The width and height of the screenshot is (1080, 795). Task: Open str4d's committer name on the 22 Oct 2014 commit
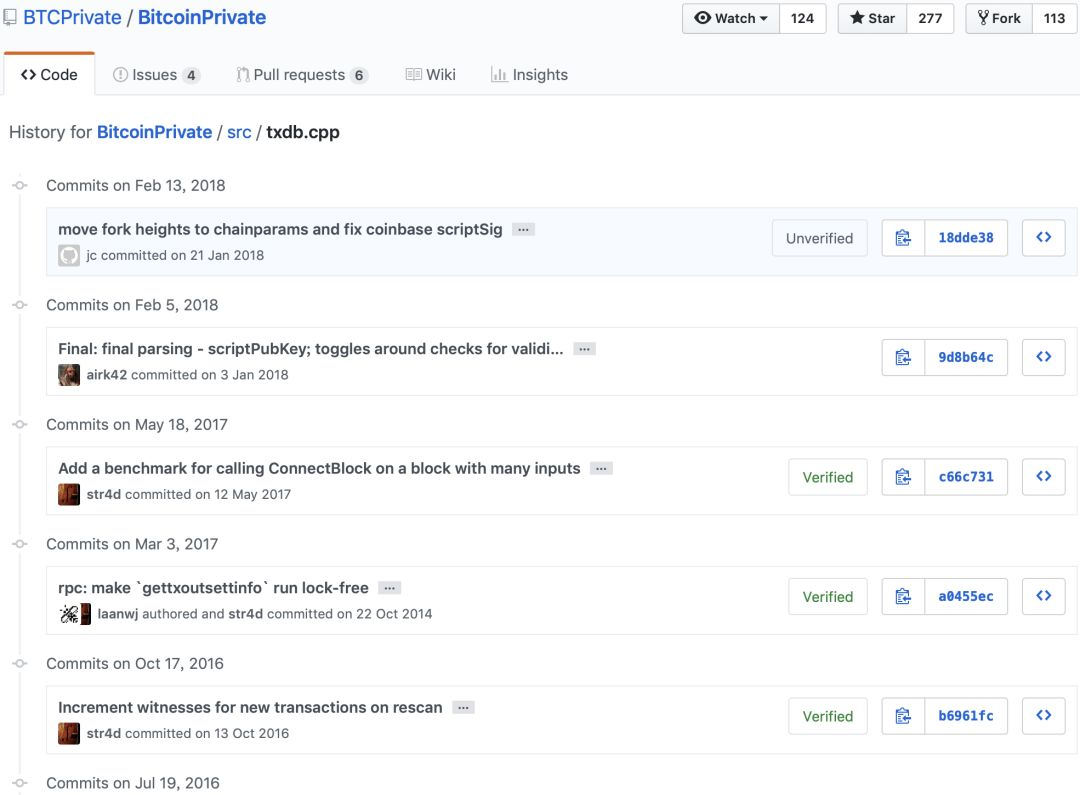tap(246, 614)
